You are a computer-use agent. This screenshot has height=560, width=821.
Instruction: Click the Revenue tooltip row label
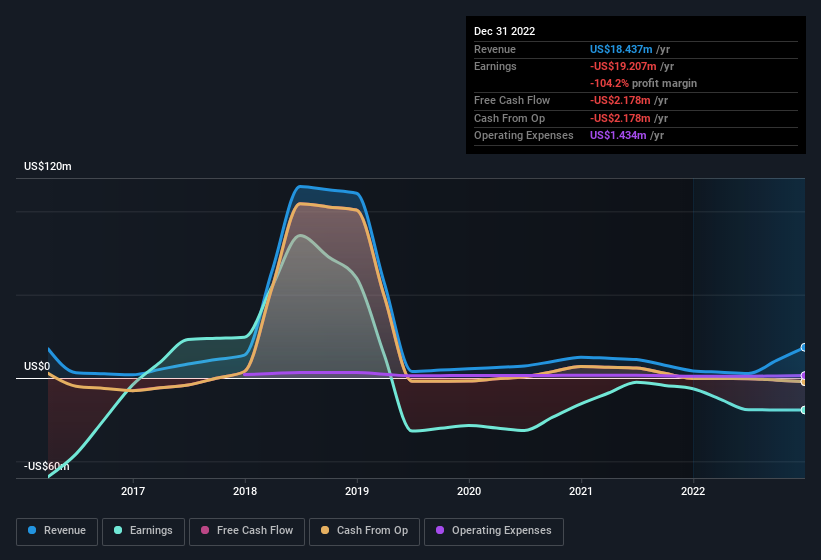click(x=495, y=49)
